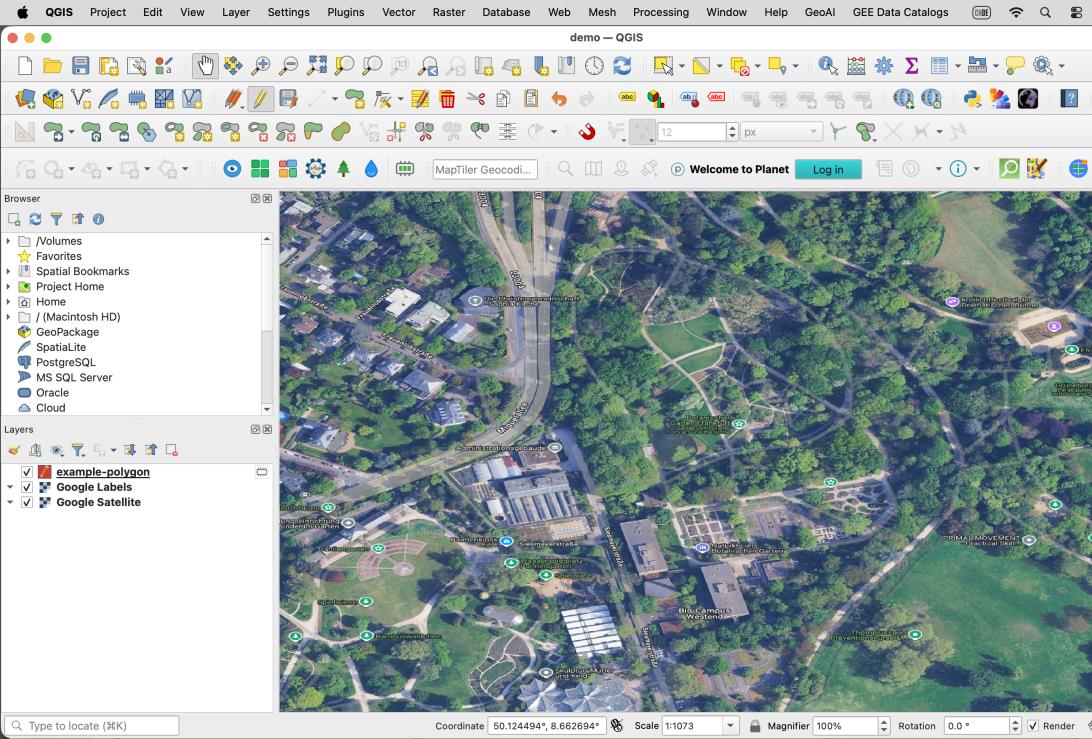Open the Layer menu

pos(236,12)
